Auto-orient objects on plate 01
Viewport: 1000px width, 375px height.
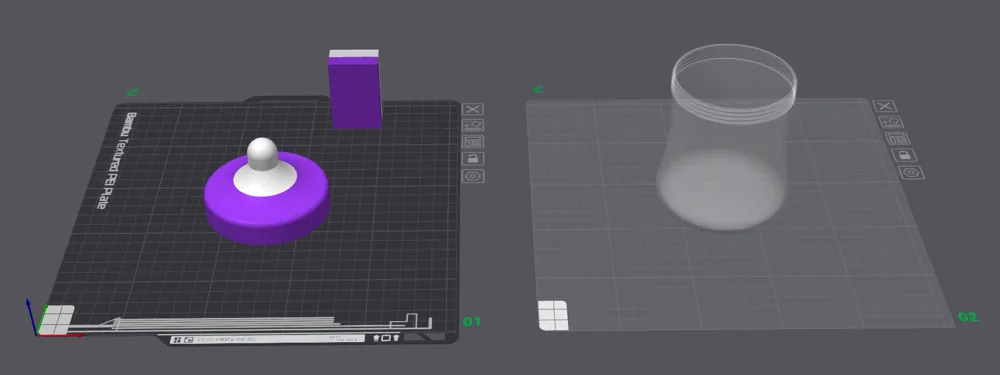click(x=474, y=125)
